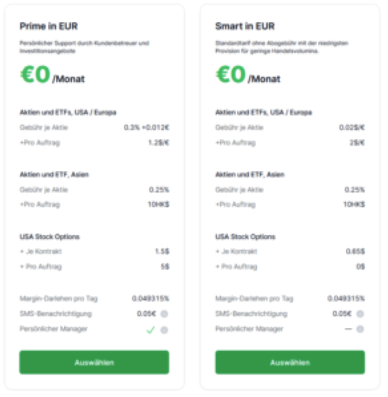Screen dimensions: 388x397
Task: Click €0 /Monat price on Prime card
Action: [52, 75]
